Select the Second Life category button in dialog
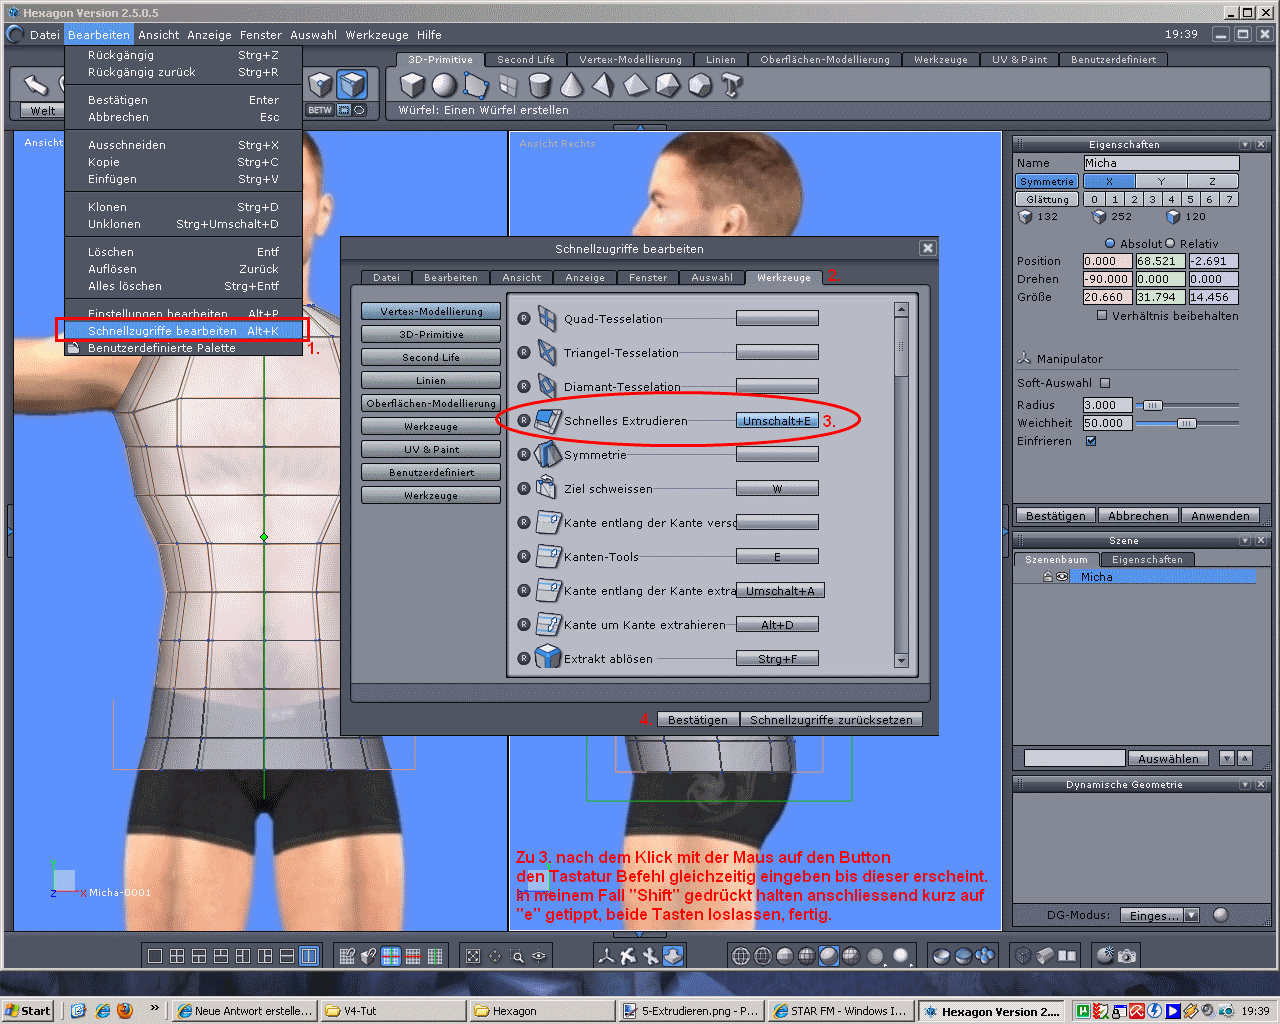The height and width of the screenshot is (1024, 1280). (431, 358)
